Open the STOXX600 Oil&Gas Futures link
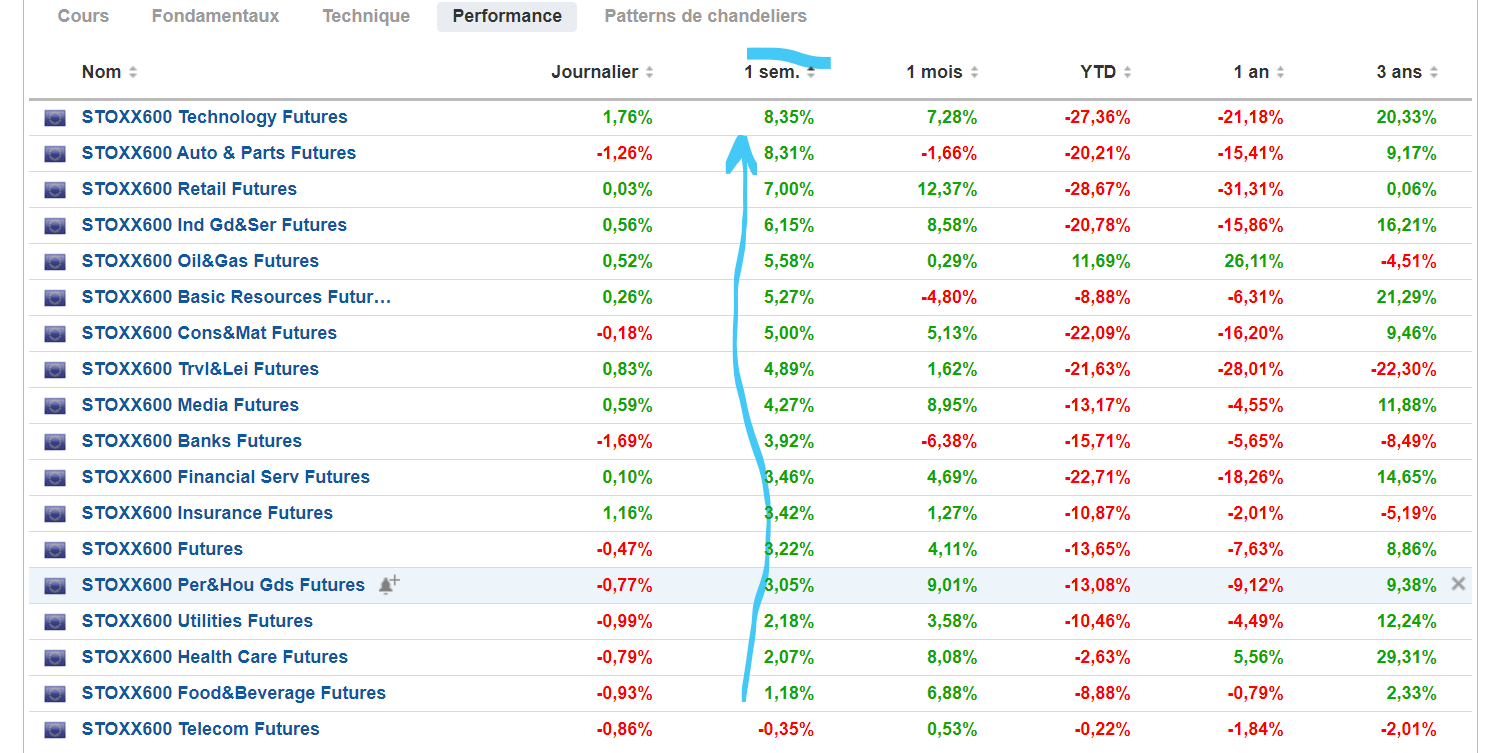The height and width of the screenshot is (753, 1501). pos(200,261)
